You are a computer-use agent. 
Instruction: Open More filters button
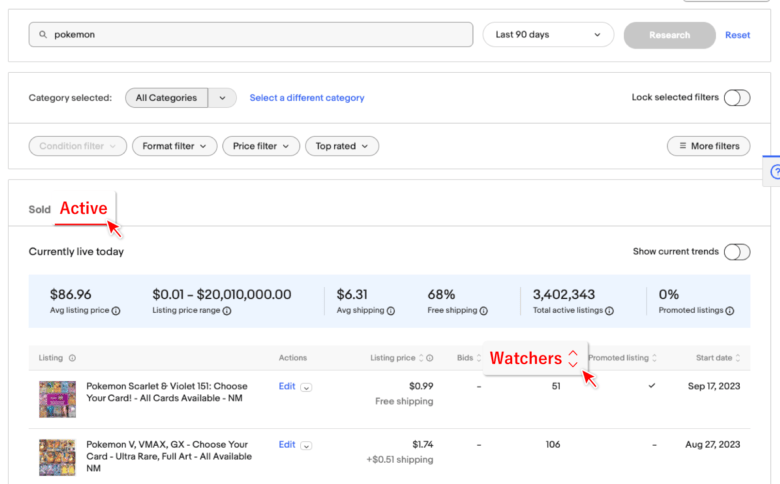708,146
